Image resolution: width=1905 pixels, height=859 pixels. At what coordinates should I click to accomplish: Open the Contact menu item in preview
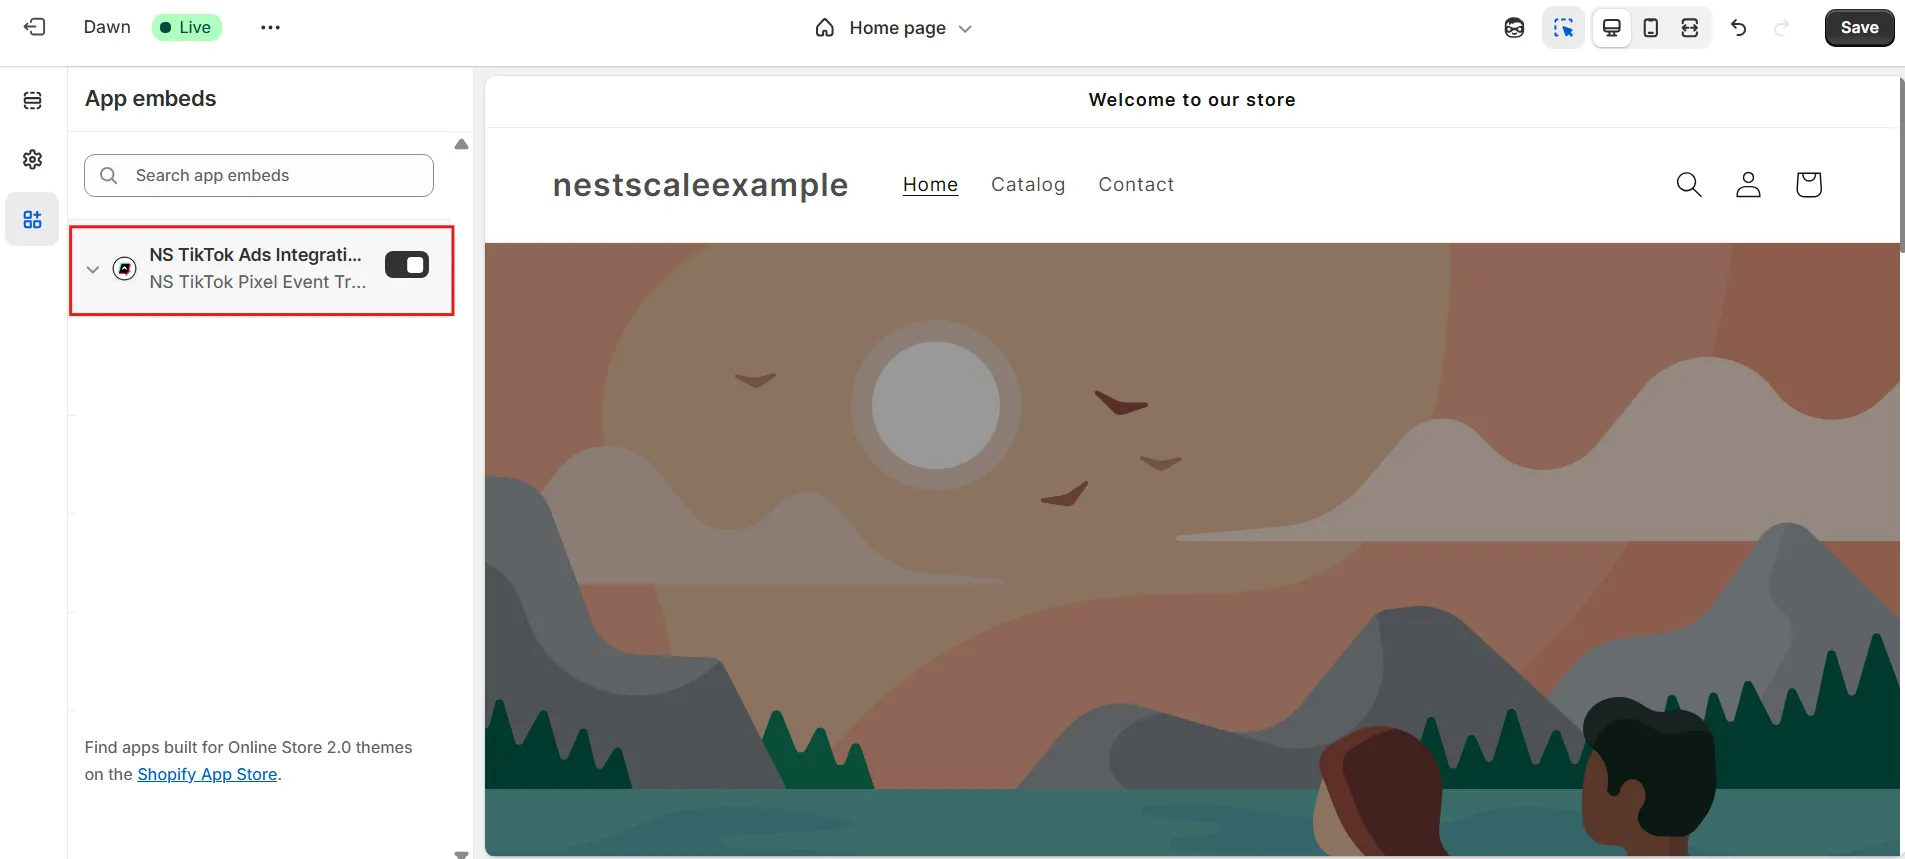click(1136, 184)
